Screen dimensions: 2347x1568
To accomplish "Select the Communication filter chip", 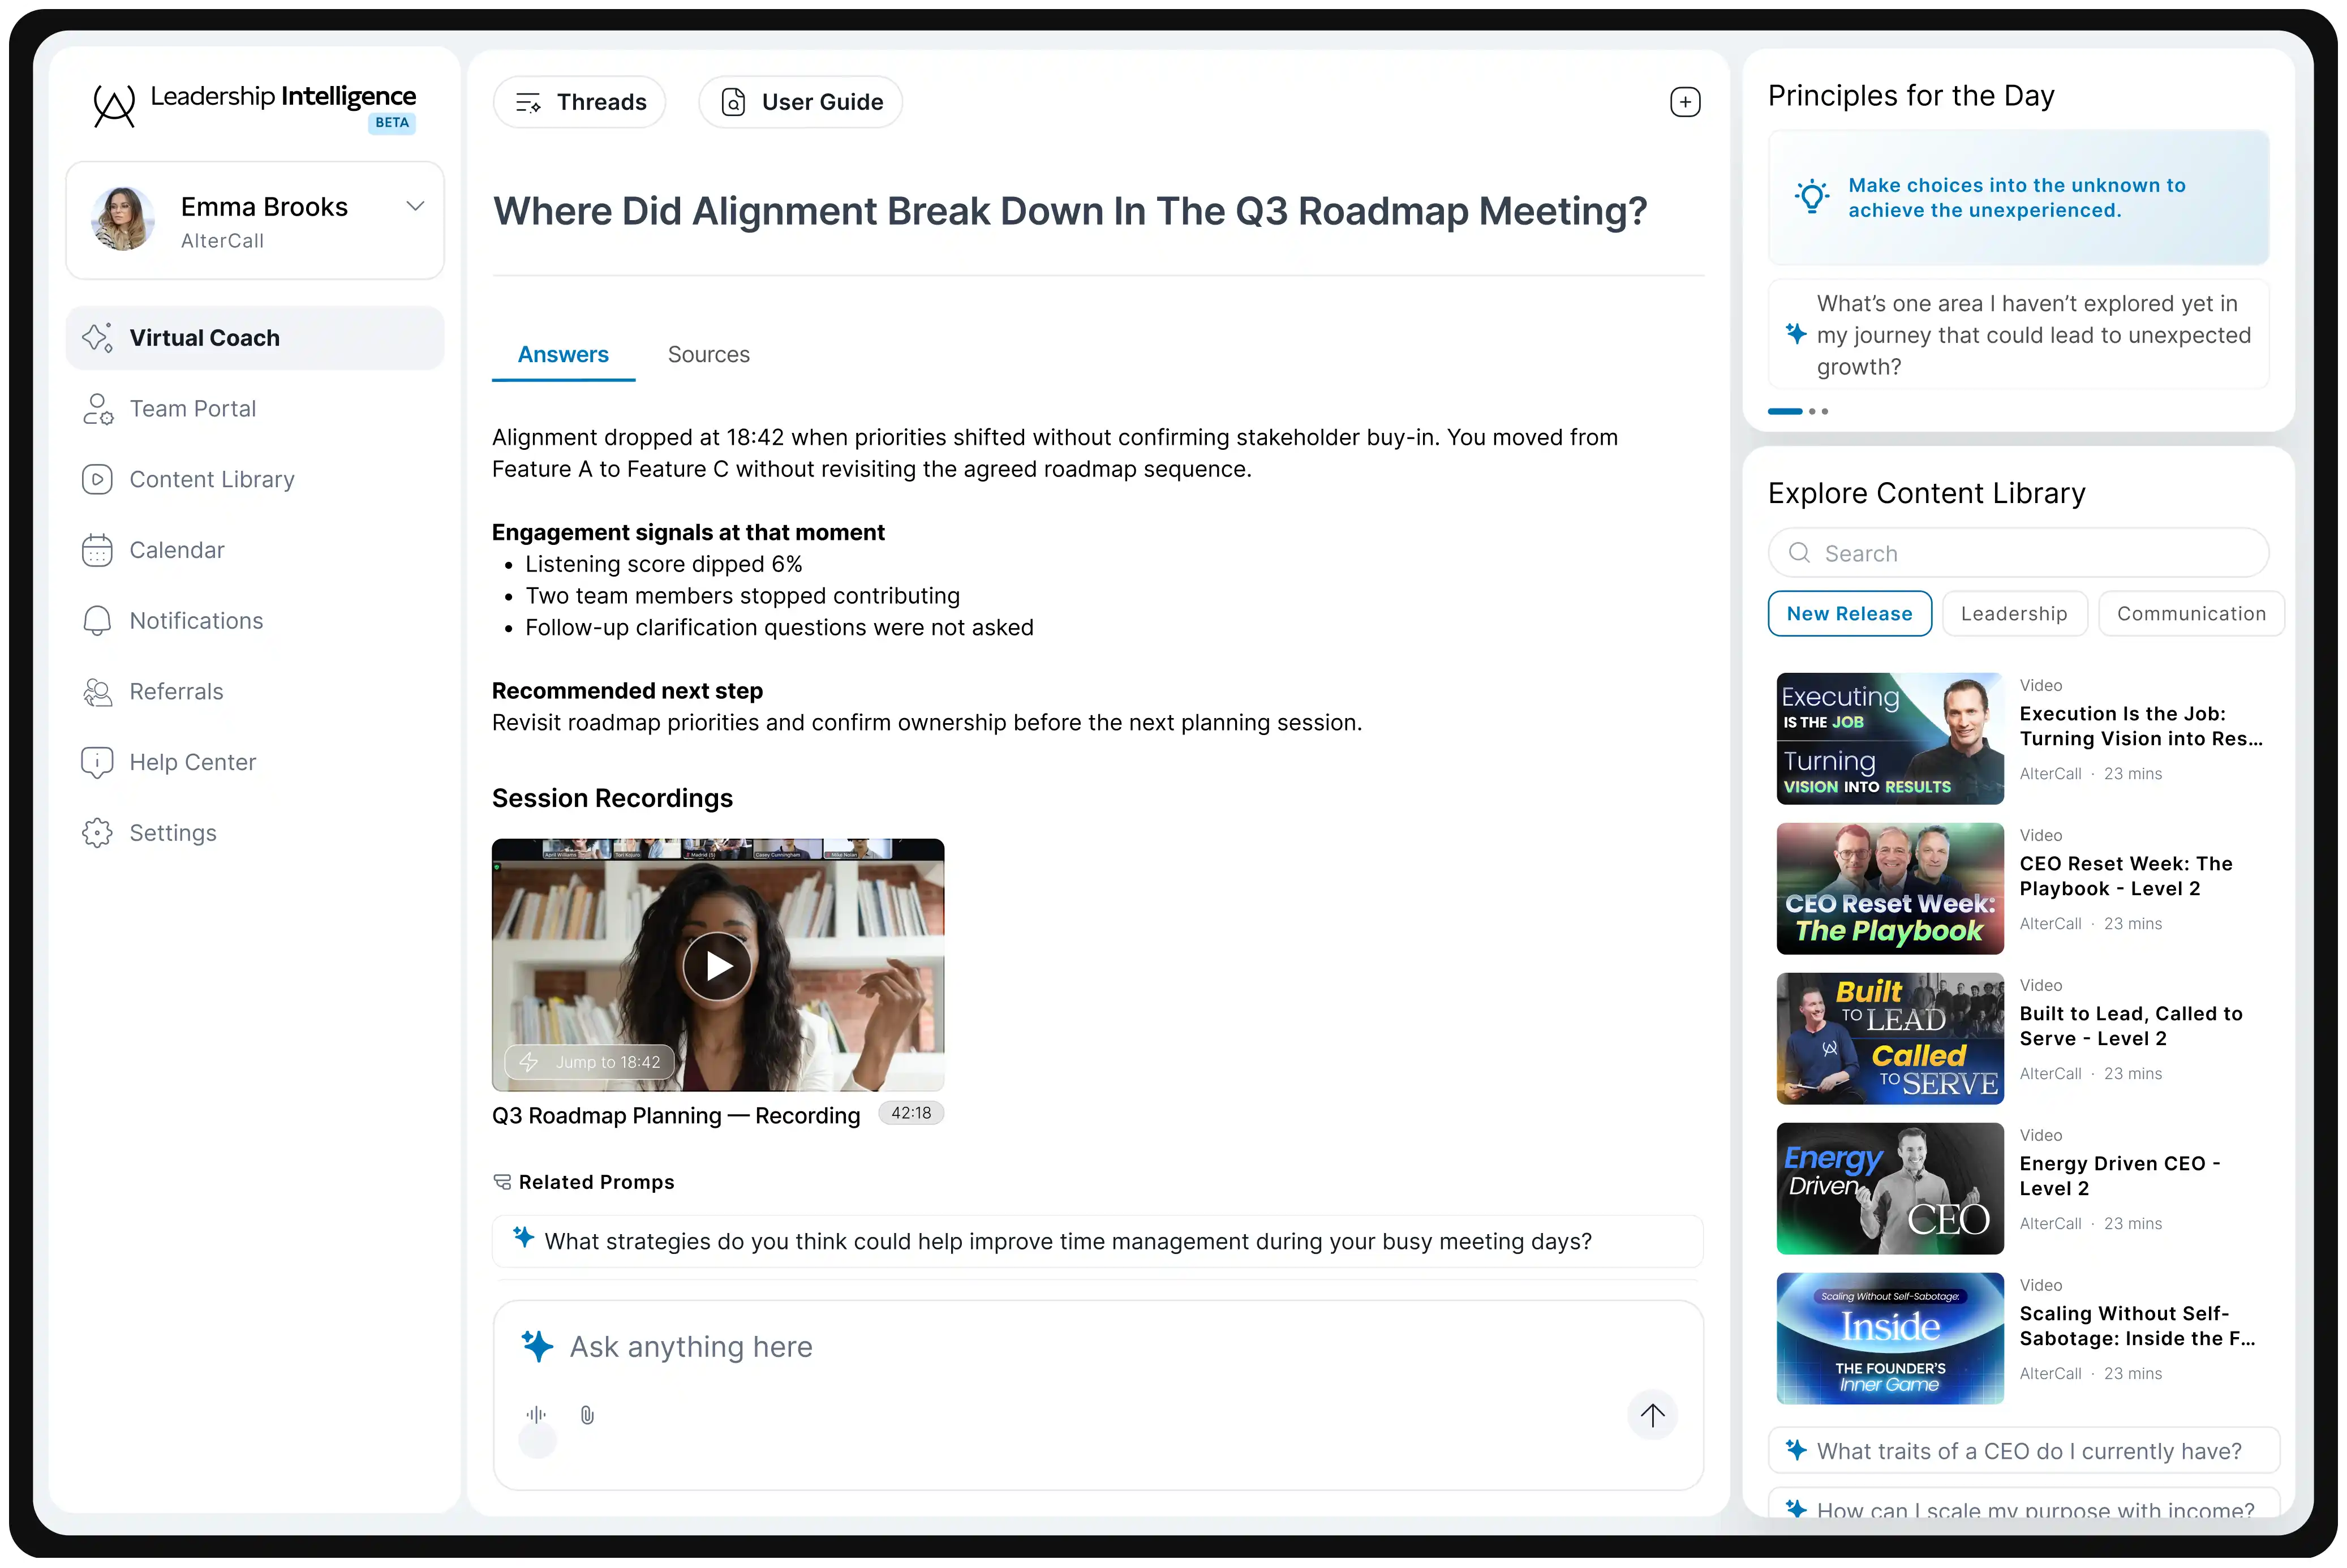I will pos(2190,613).
